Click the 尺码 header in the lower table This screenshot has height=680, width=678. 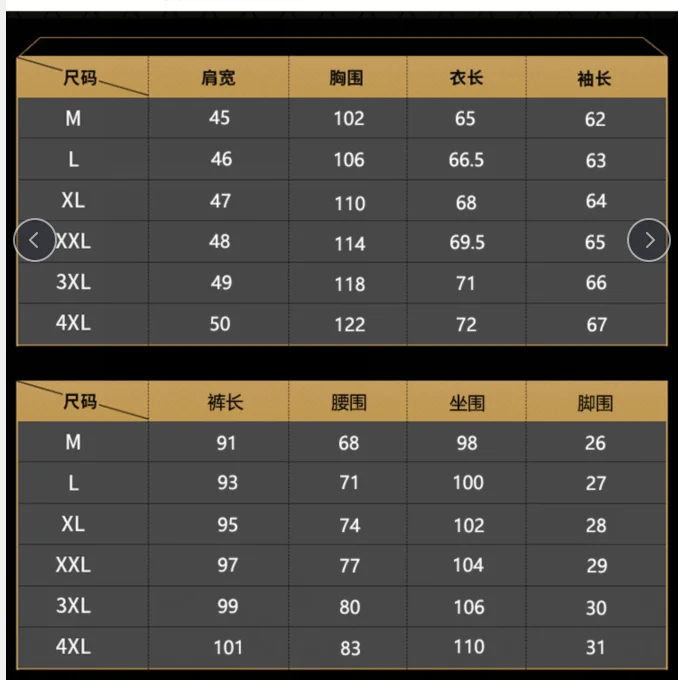(x=80, y=402)
